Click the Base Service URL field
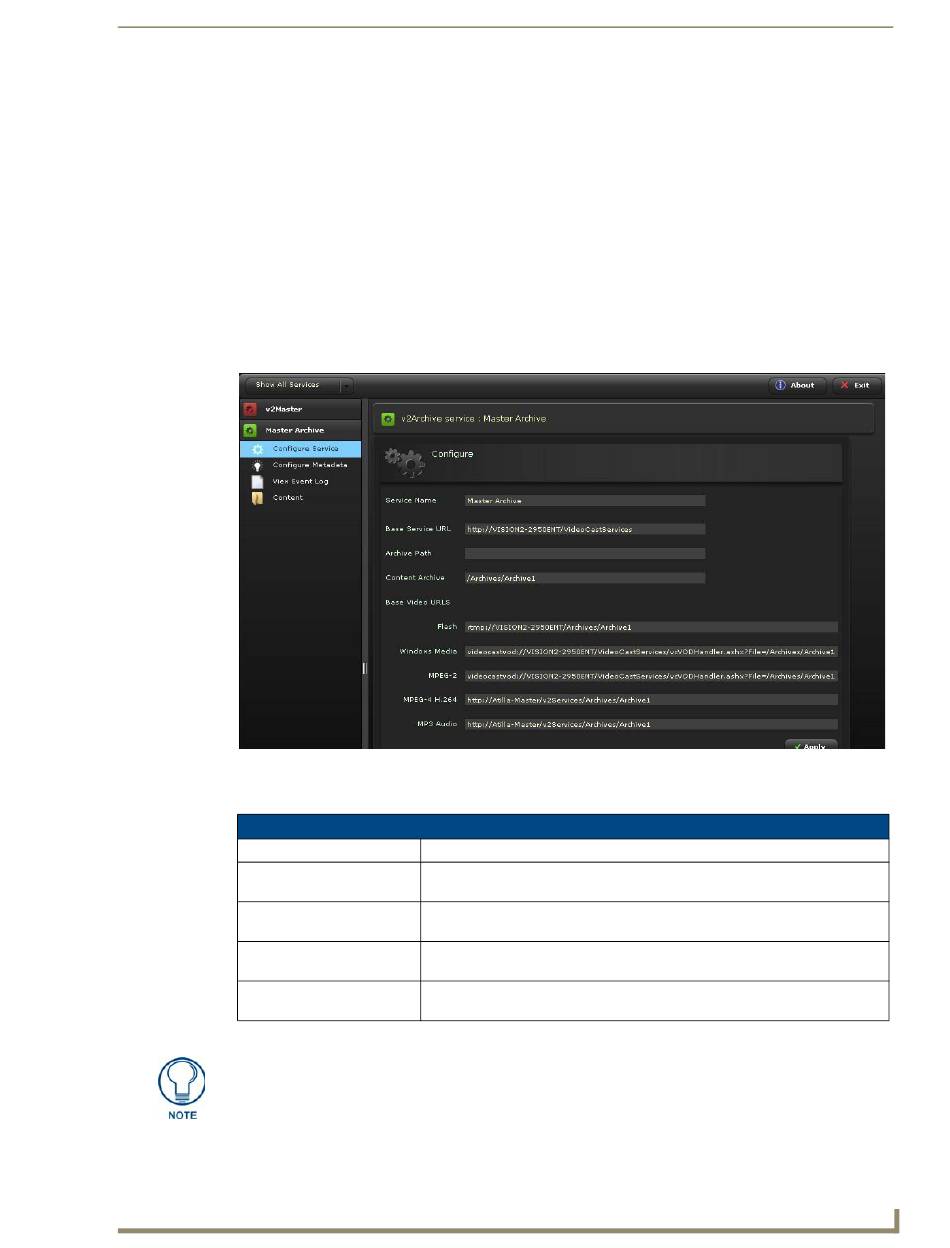This screenshot has height=1248, width=950. [585, 529]
